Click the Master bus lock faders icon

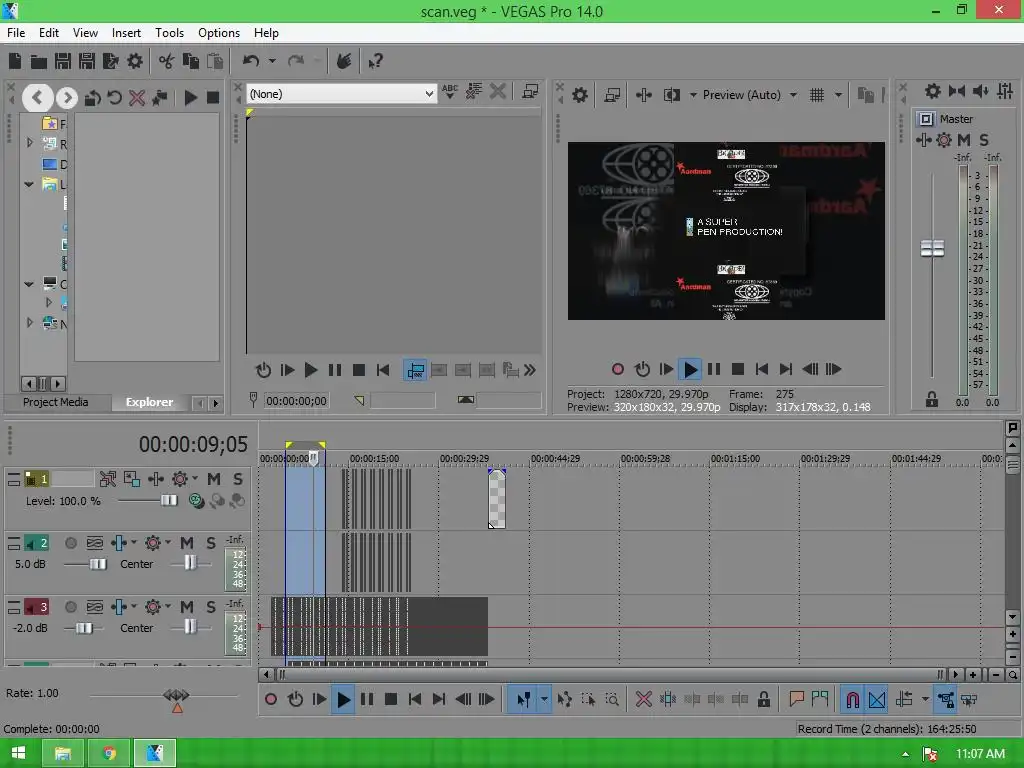tap(932, 400)
